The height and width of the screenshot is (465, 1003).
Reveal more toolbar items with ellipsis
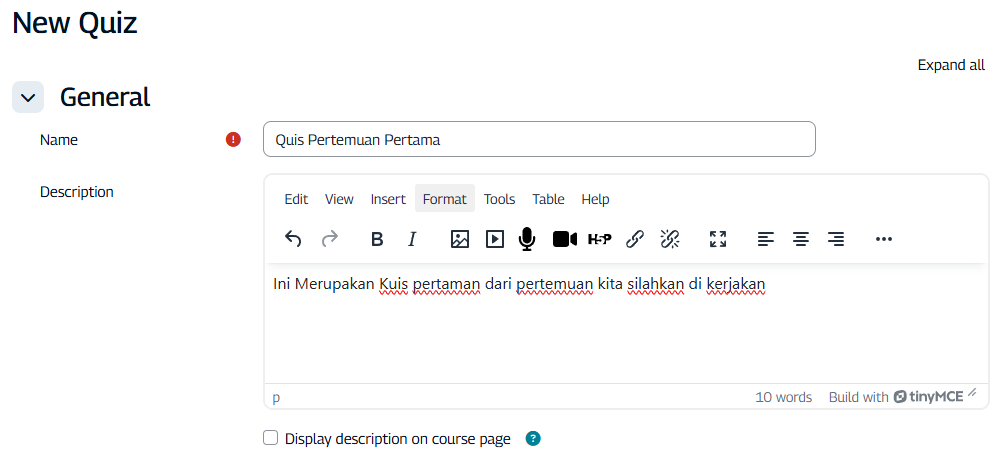point(883,239)
